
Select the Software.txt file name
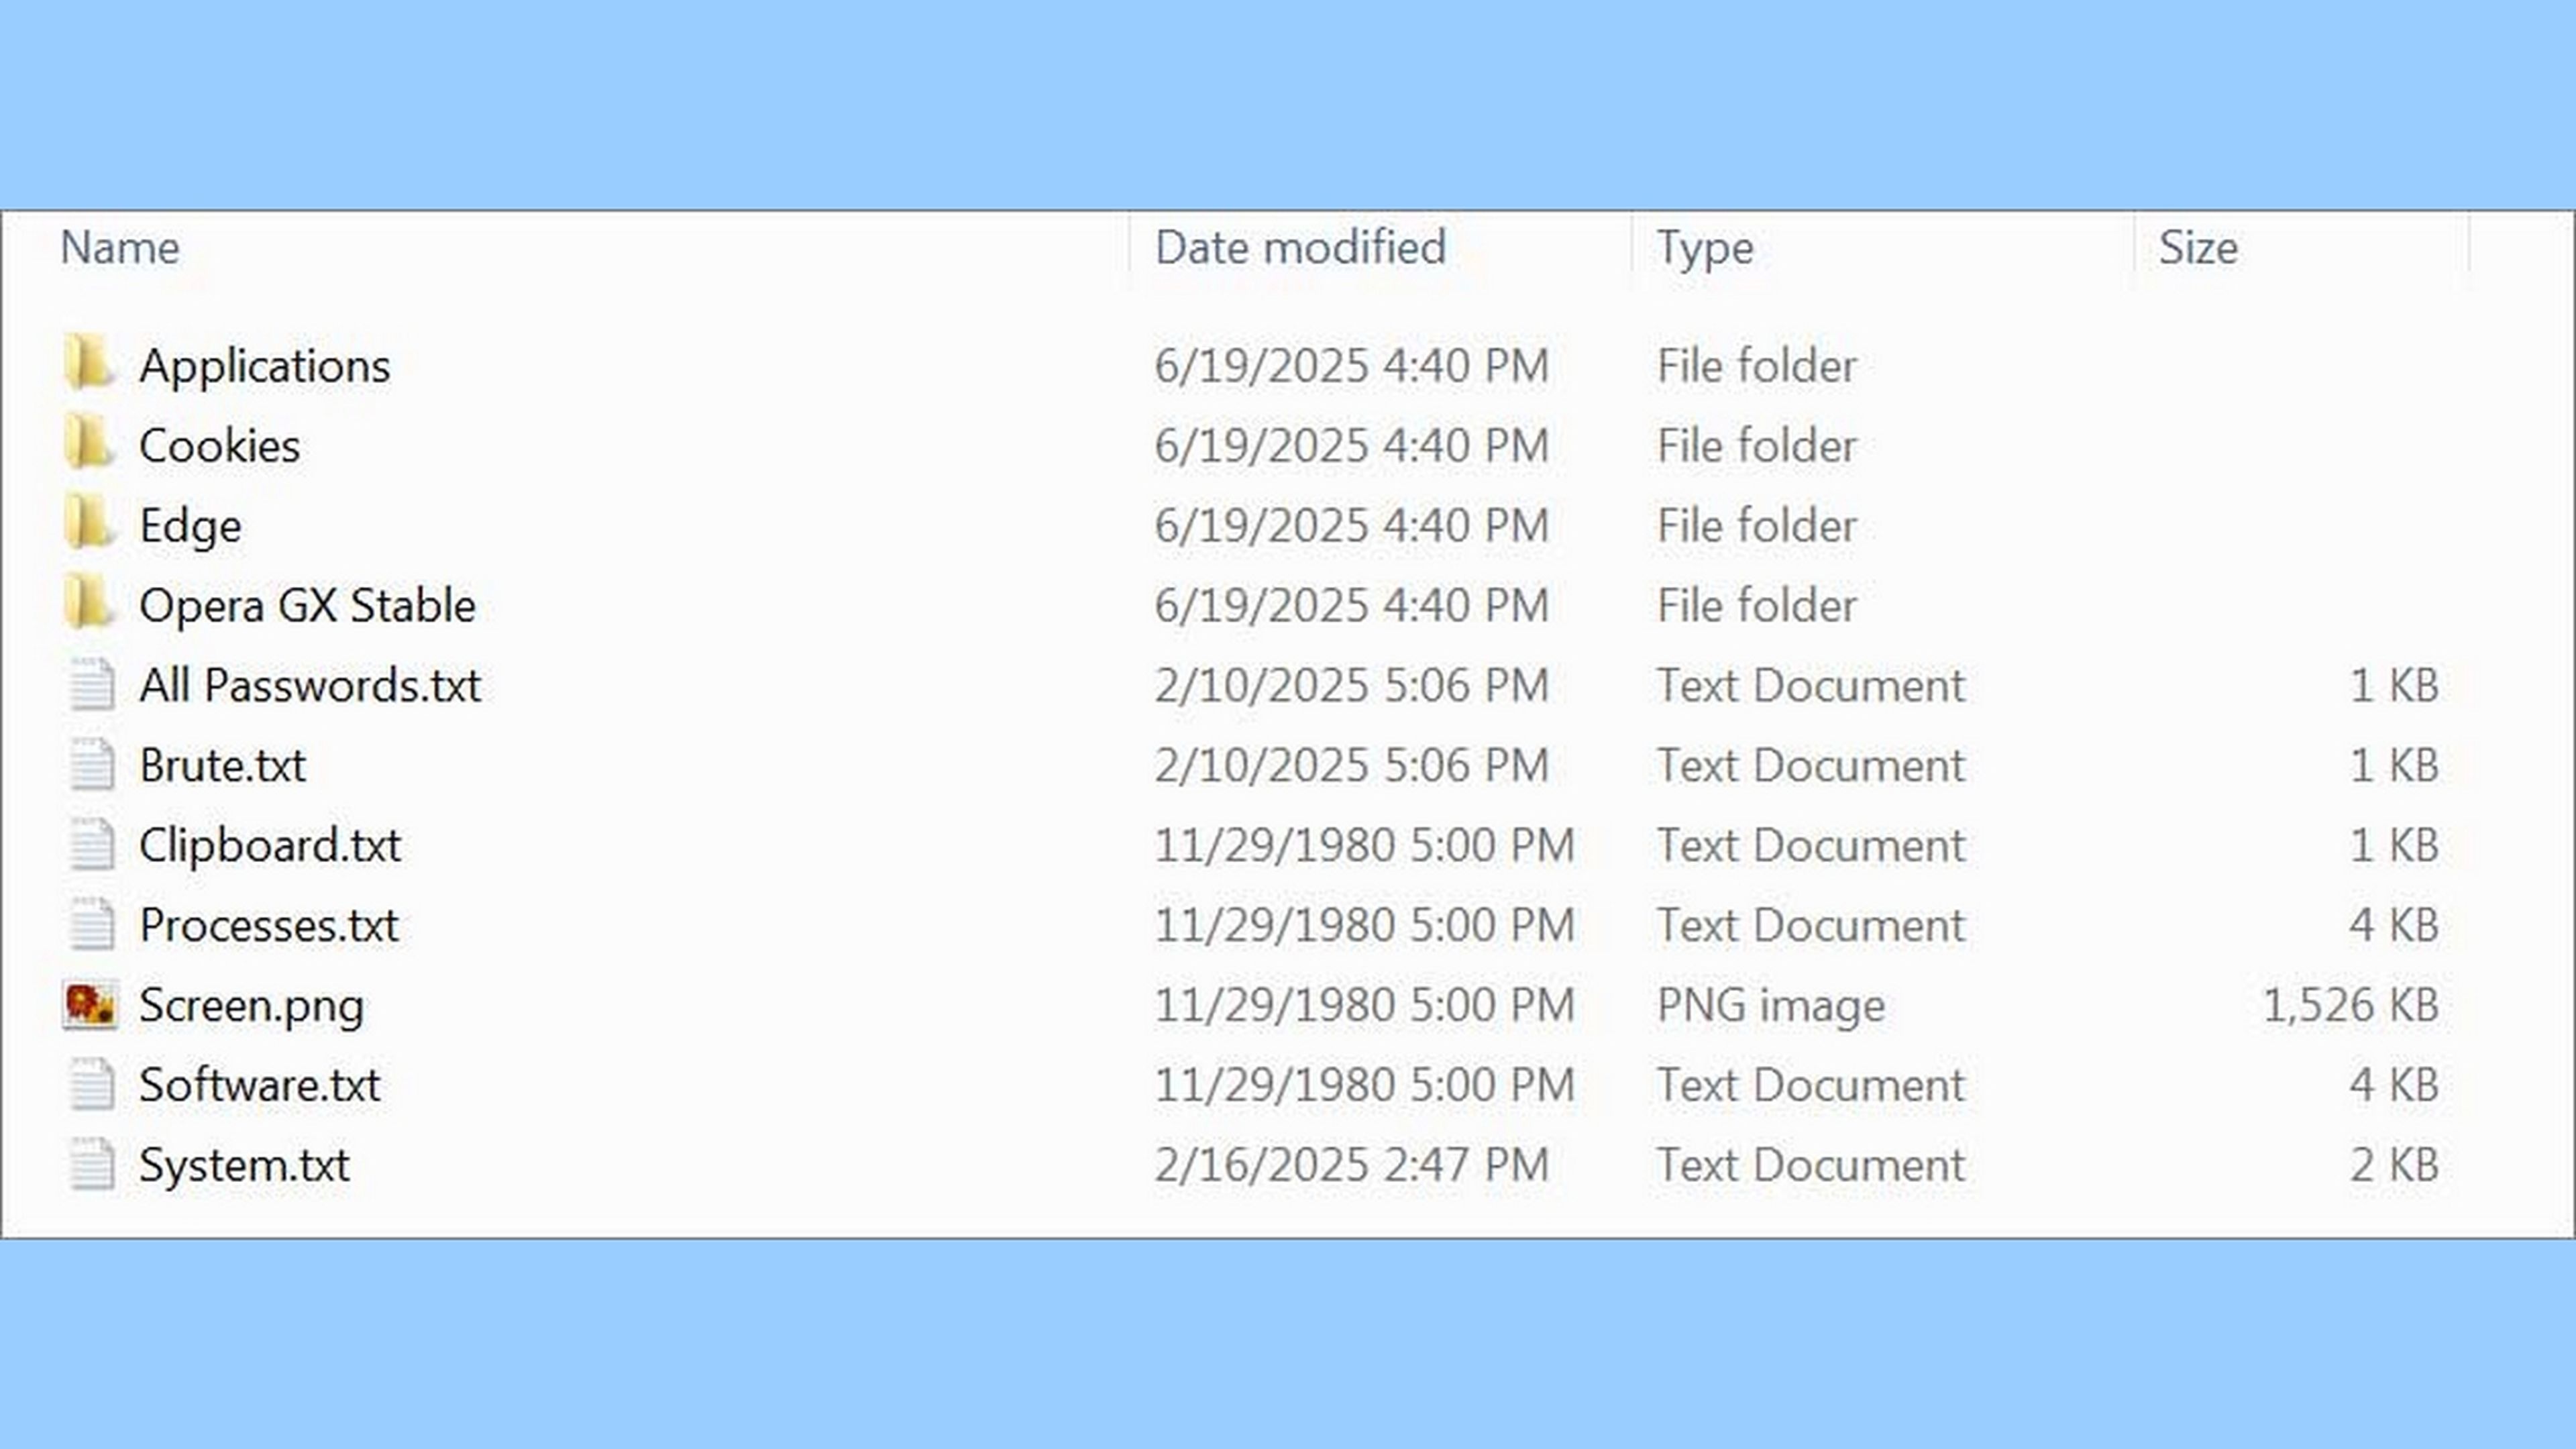pyautogui.click(x=260, y=1085)
